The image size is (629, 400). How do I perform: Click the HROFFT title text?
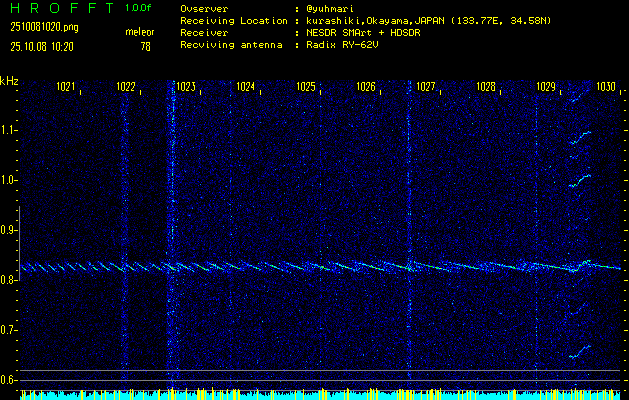(58, 7)
